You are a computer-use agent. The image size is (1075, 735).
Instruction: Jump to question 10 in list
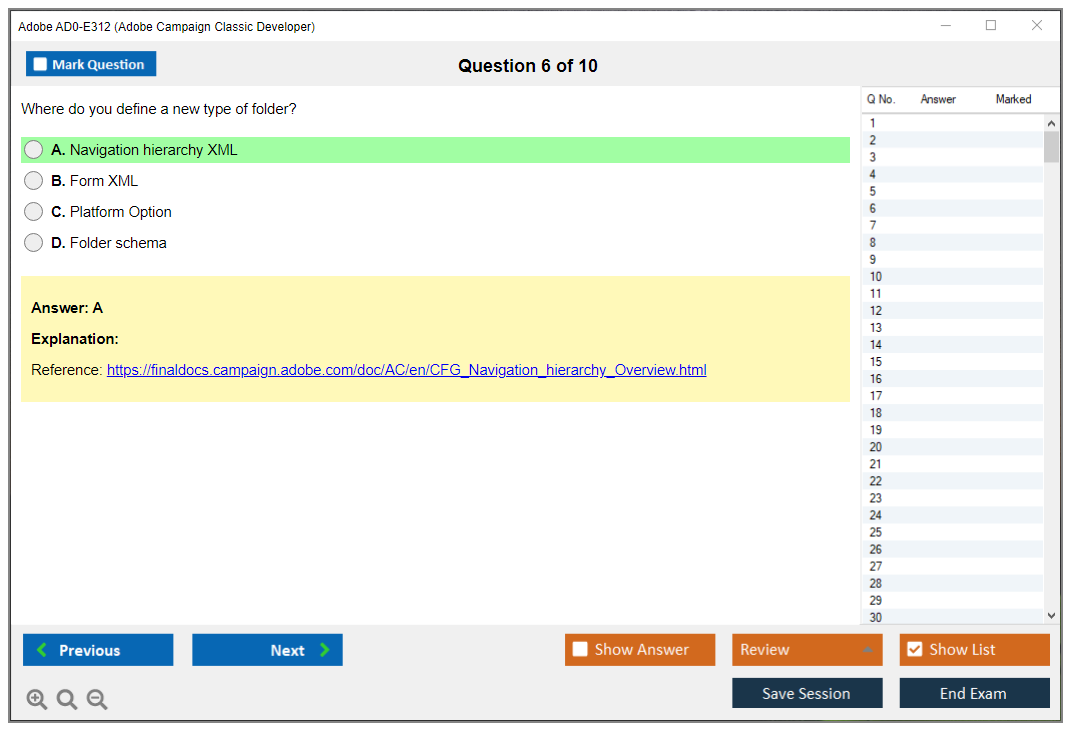pyautogui.click(x=876, y=277)
